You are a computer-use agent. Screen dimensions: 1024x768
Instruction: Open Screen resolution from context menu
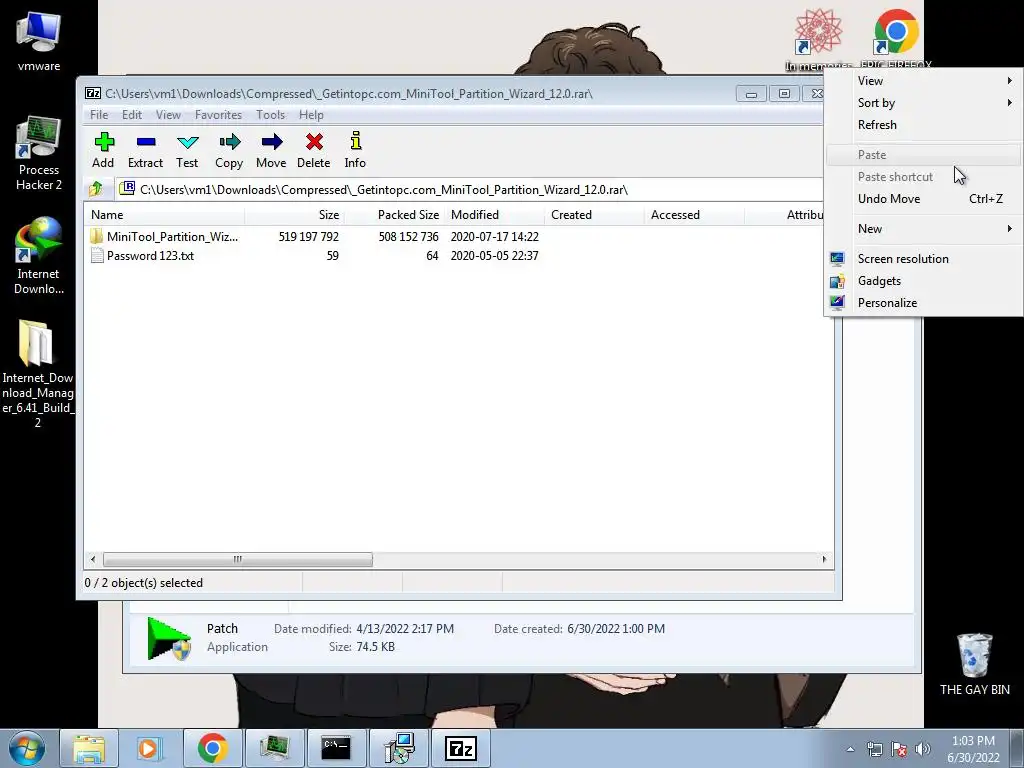pos(923,259)
